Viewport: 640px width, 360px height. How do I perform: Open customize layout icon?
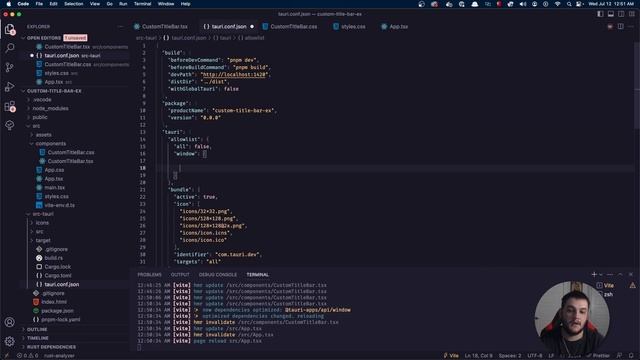(x=631, y=14)
